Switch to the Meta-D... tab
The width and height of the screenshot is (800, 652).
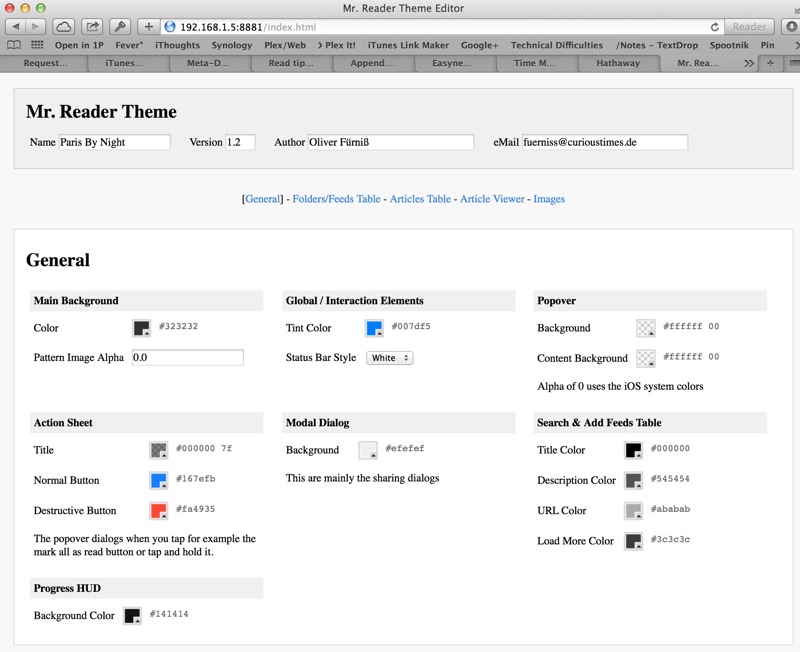click(x=208, y=63)
